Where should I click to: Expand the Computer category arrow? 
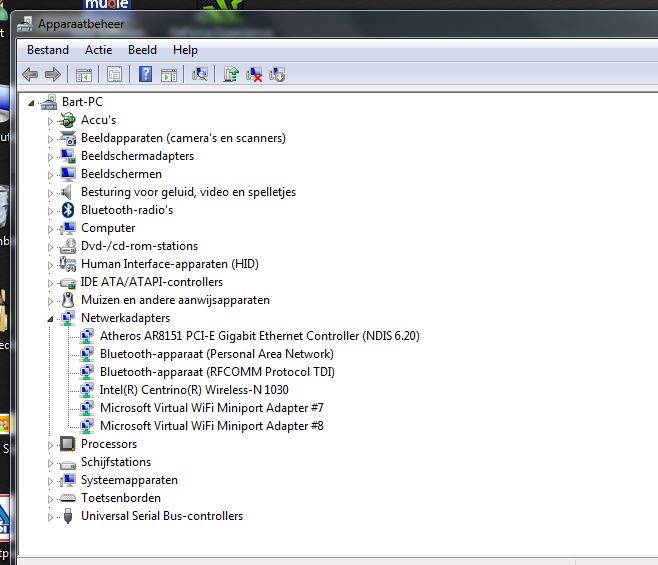point(50,229)
